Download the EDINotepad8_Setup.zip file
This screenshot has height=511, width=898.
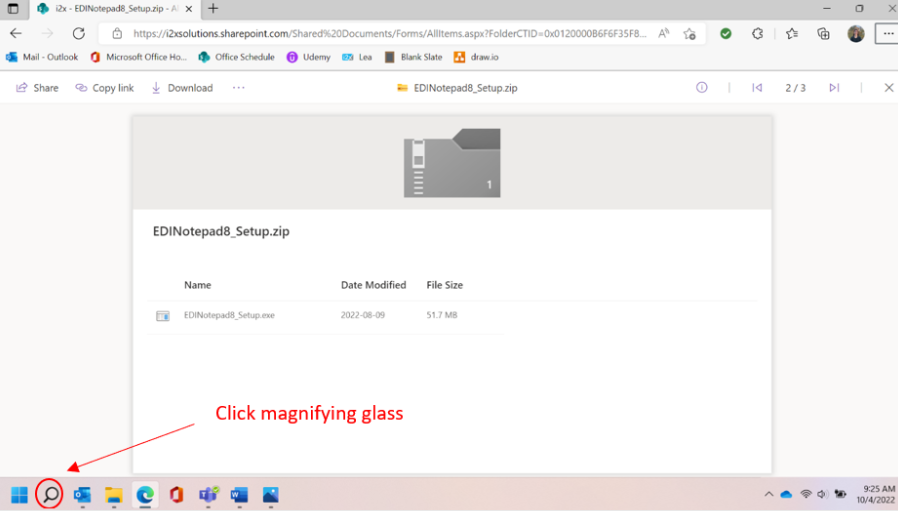pyautogui.click(x=182, y=88)
